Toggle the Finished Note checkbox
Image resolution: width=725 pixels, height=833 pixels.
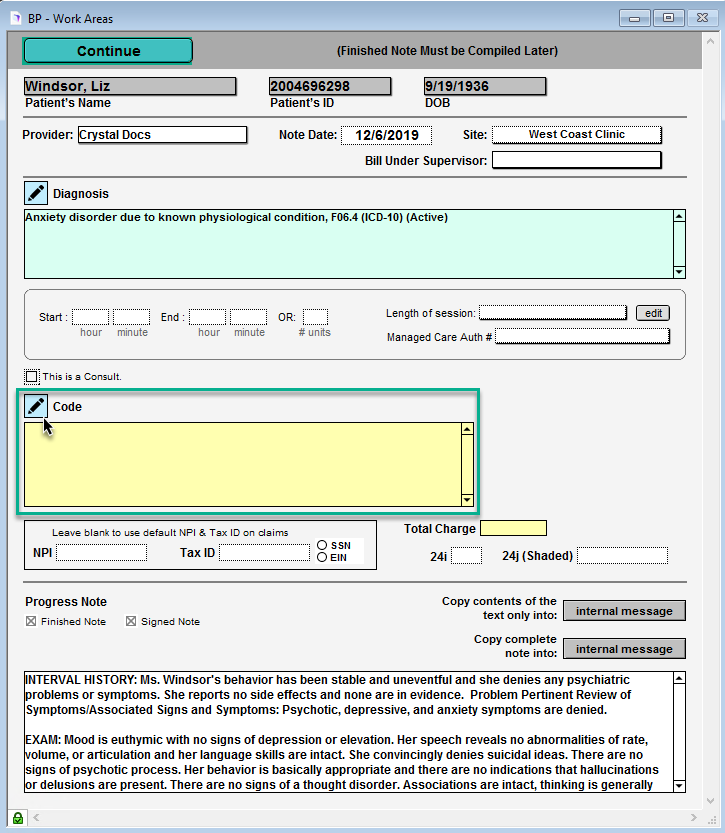(x=31, y=622)
